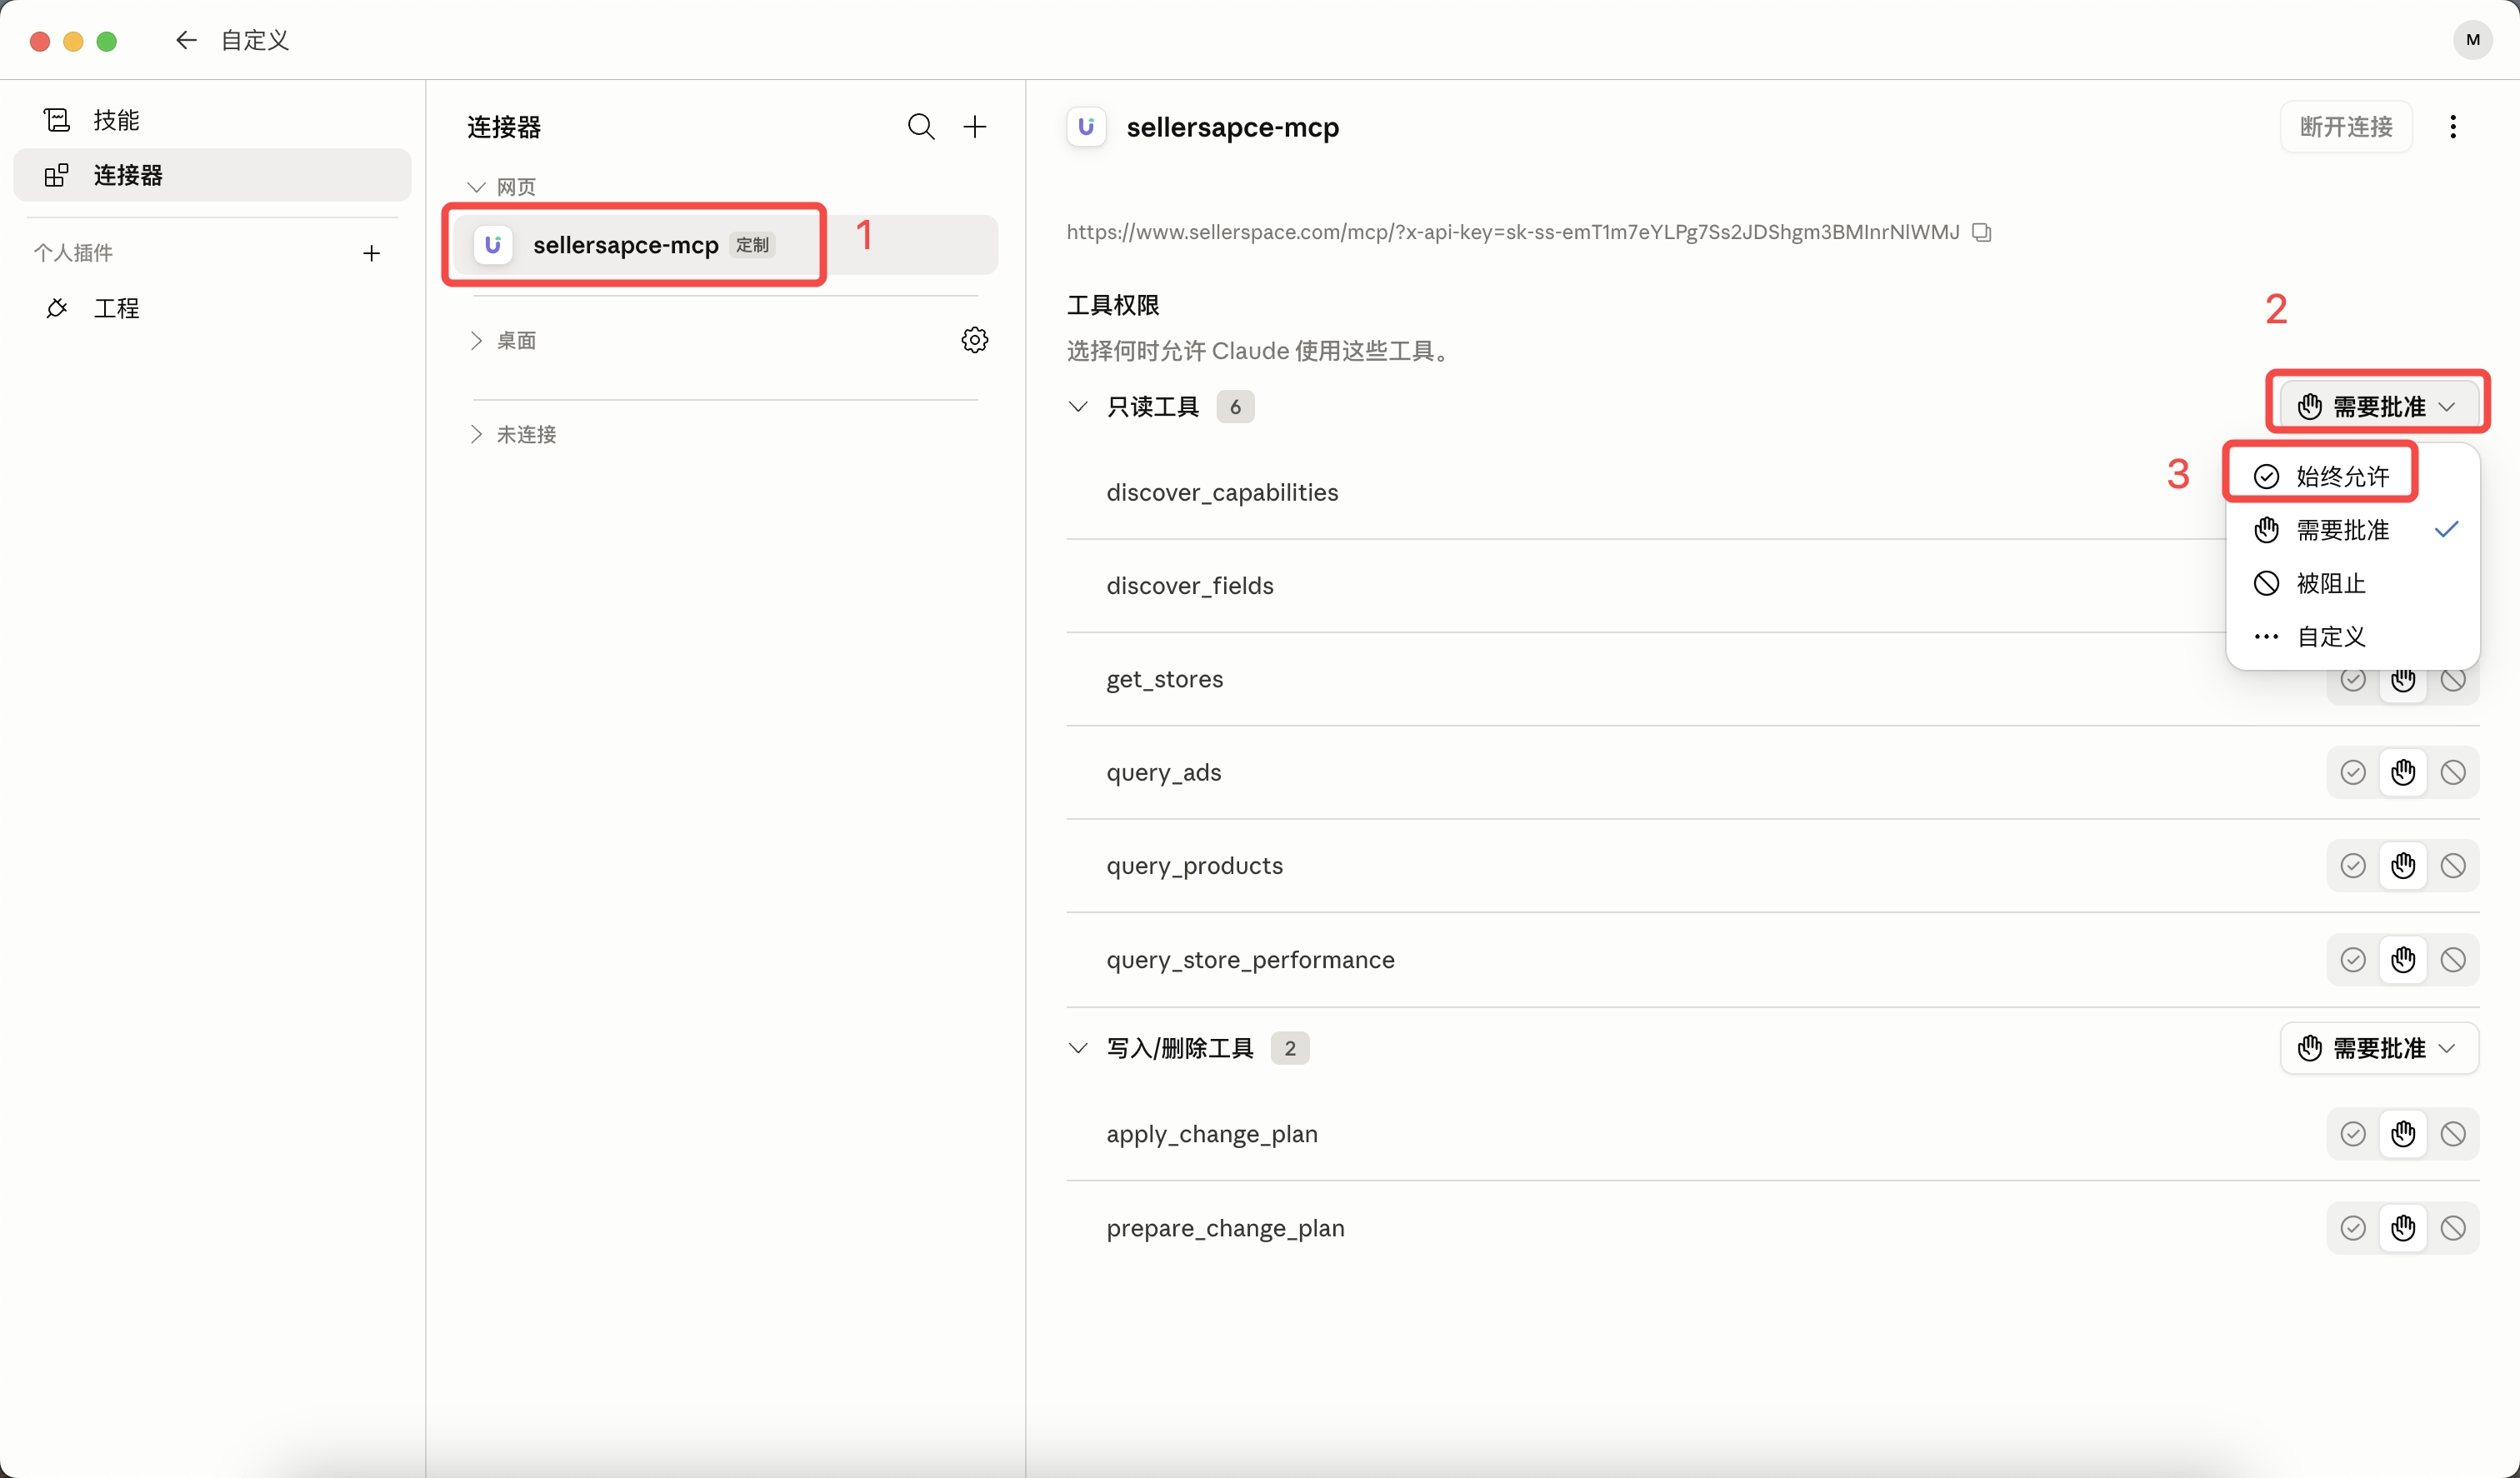Open the 需要批准 dropdown for 写入/删除工具
This screenshot has height=1478, width=2520.
tap(2379, 1048)
